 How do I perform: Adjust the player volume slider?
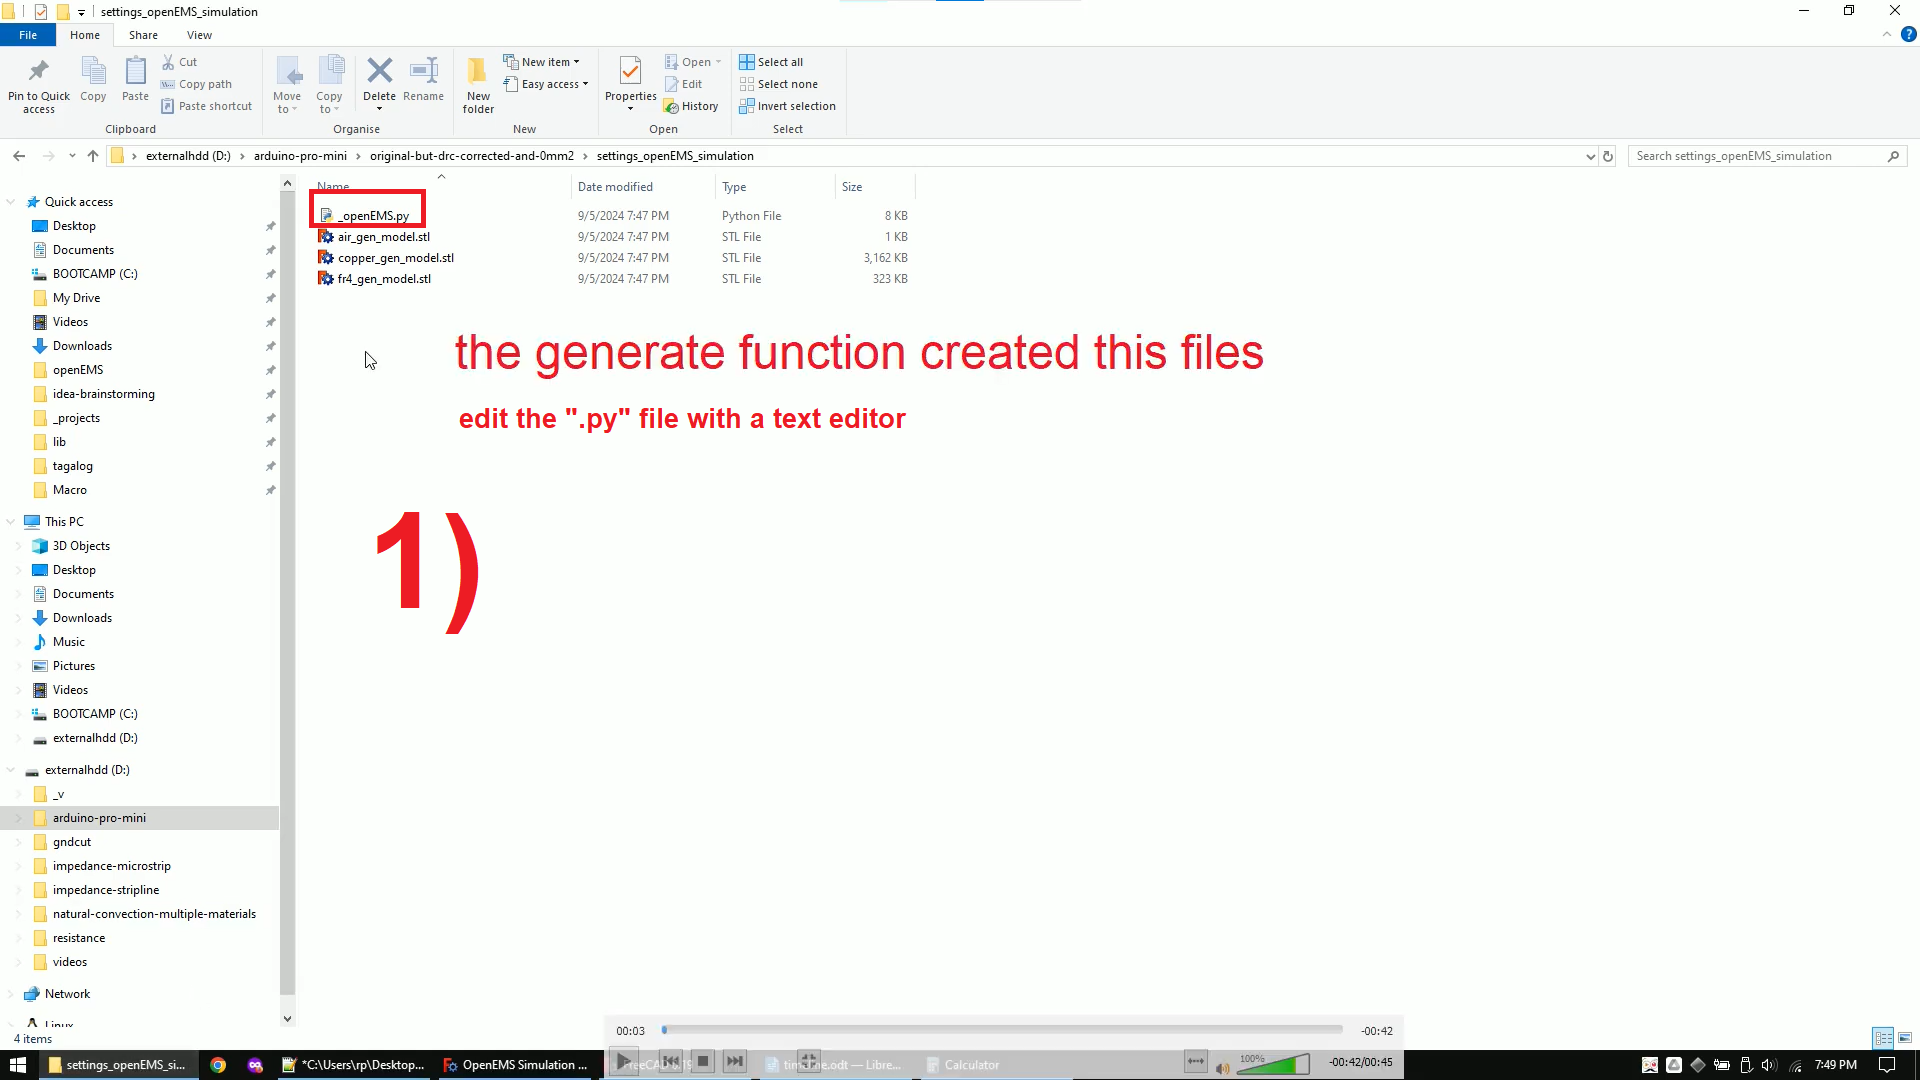1273,1064
